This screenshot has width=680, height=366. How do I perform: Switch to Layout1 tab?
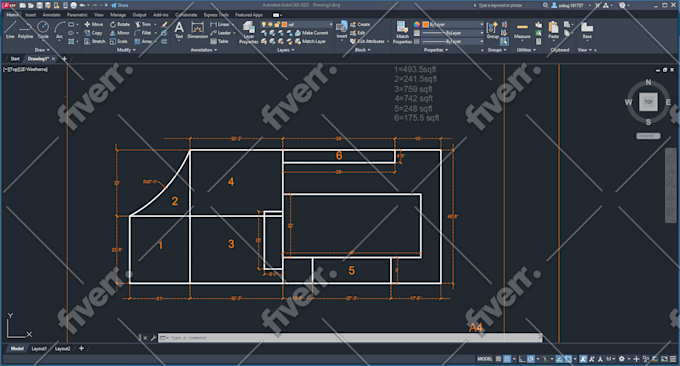[39, 348]
